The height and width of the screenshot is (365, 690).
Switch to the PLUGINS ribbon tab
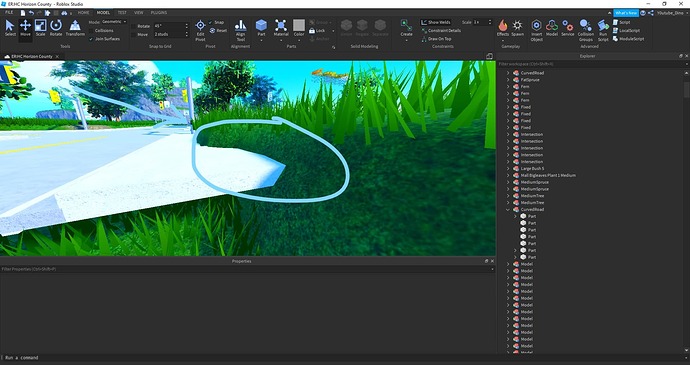click(x=159, y=13)
